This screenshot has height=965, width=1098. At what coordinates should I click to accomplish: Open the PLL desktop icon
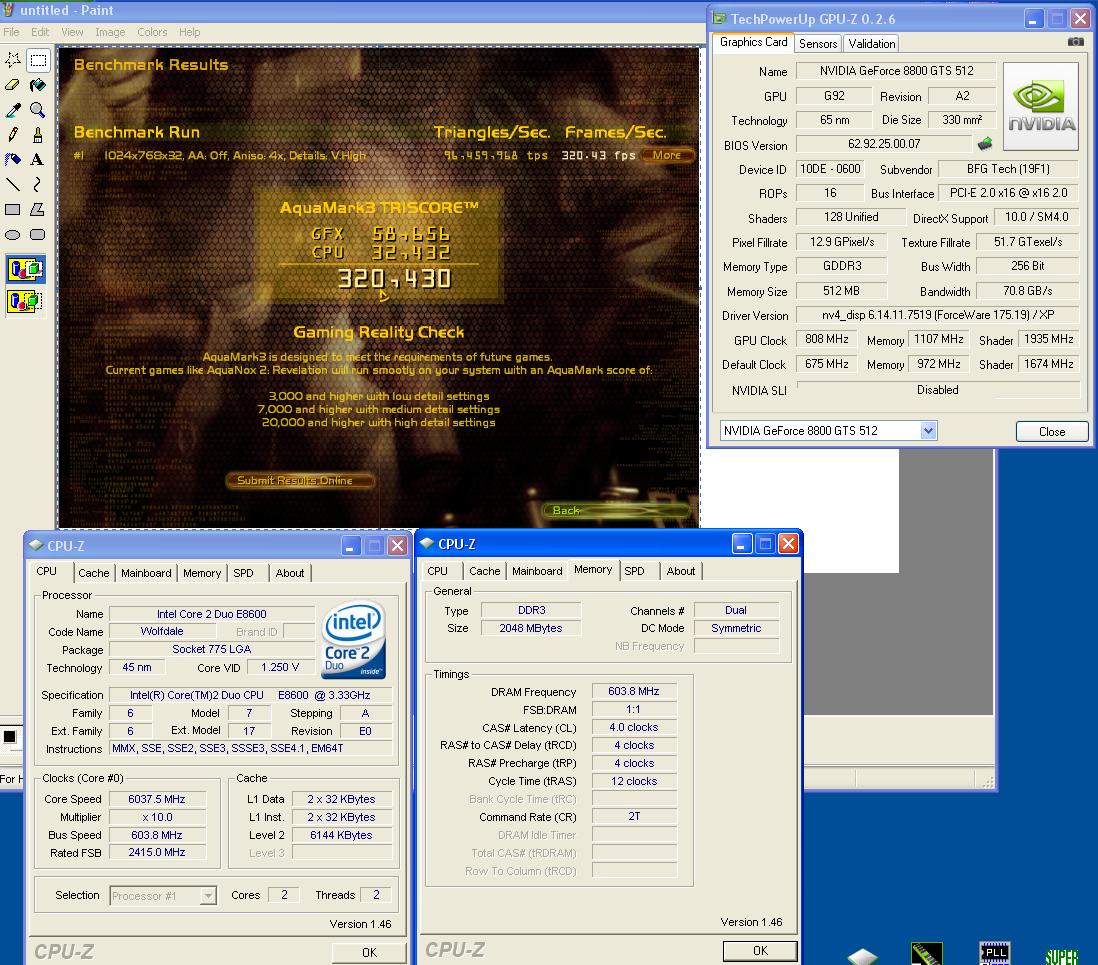[994, 953]
